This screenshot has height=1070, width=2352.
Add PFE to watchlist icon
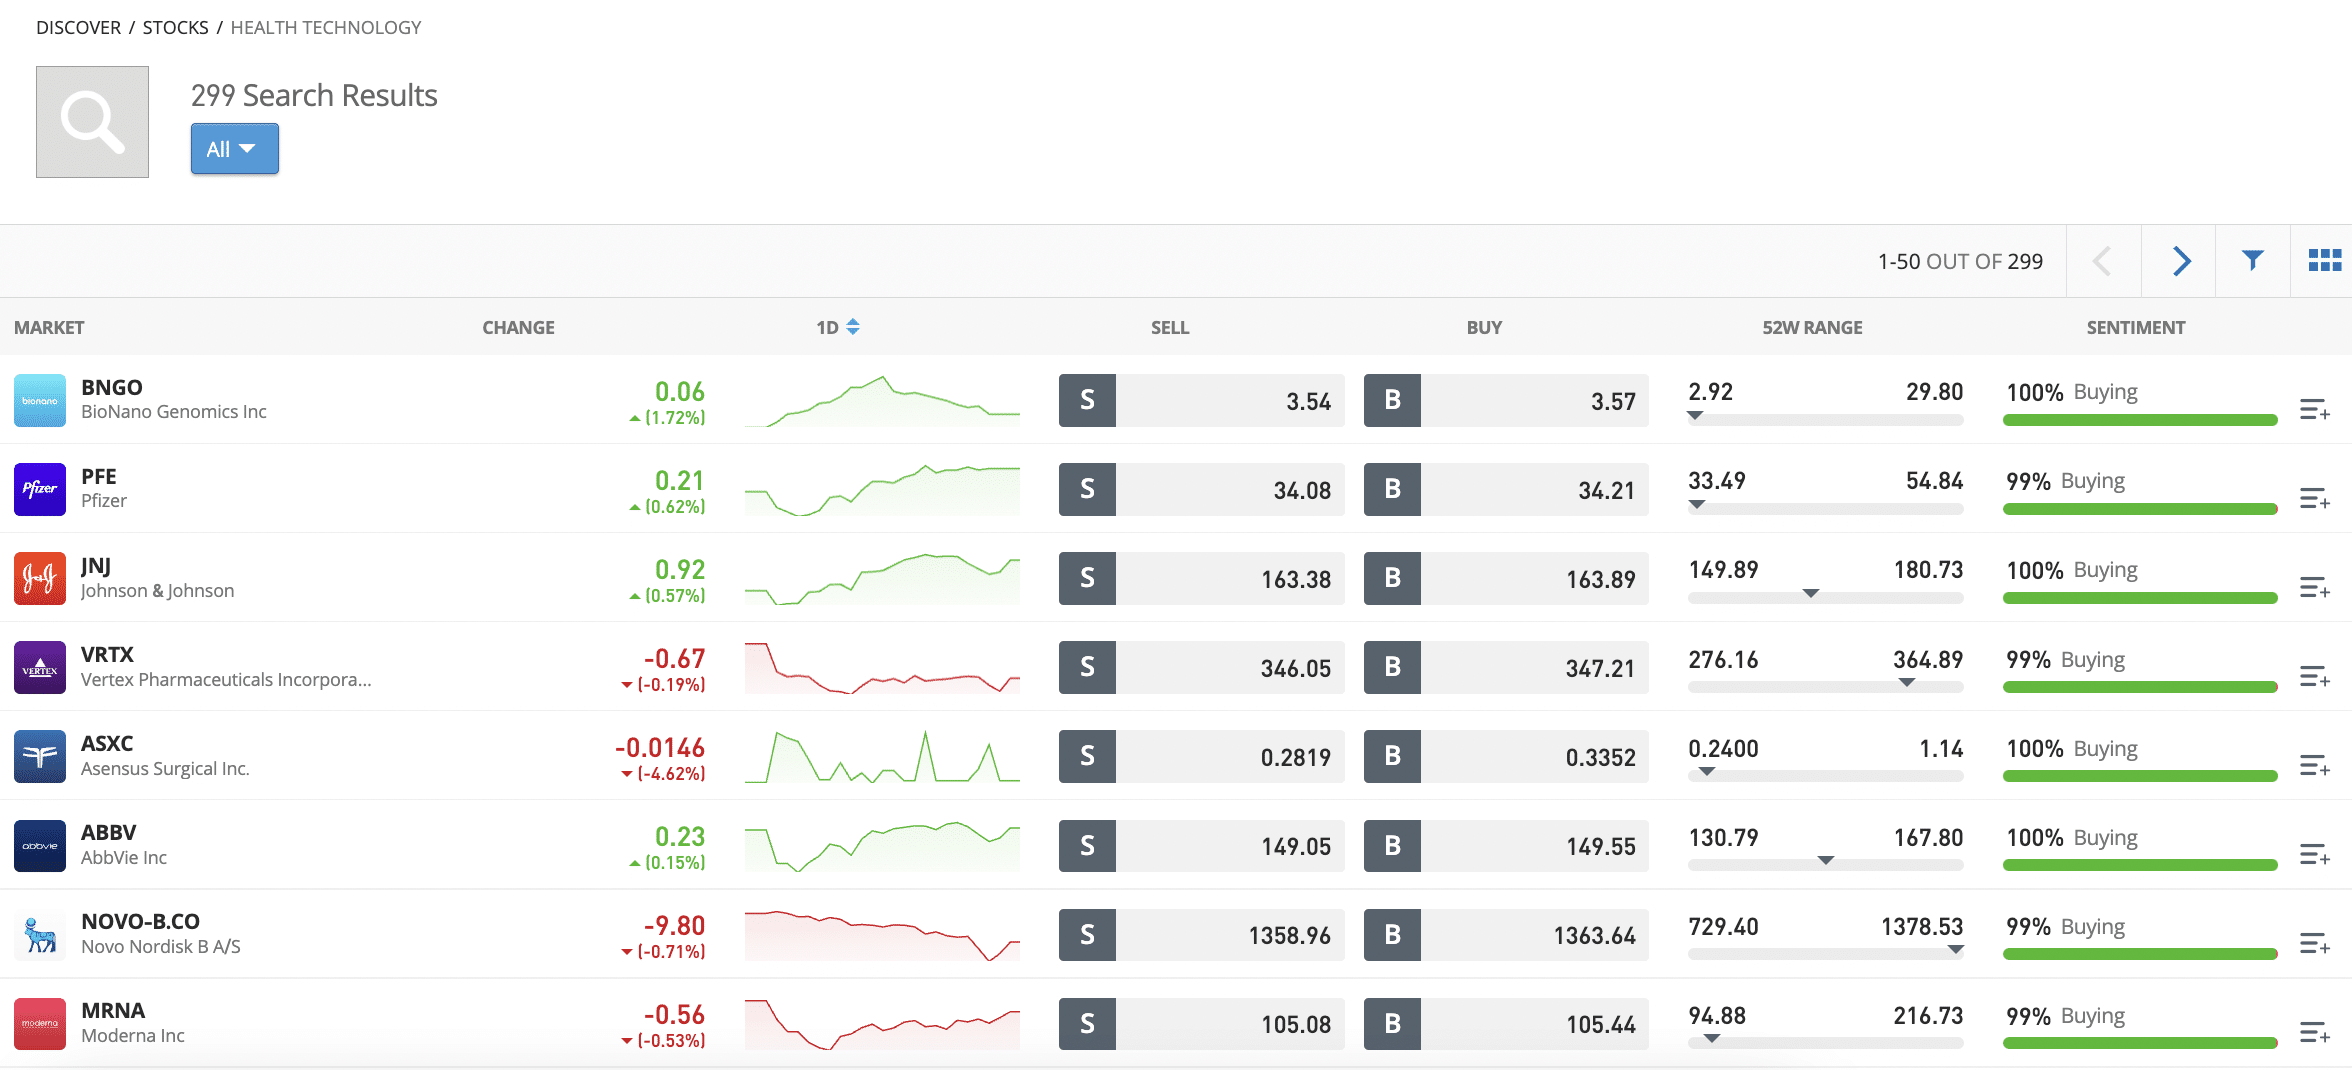point(2315,498)
